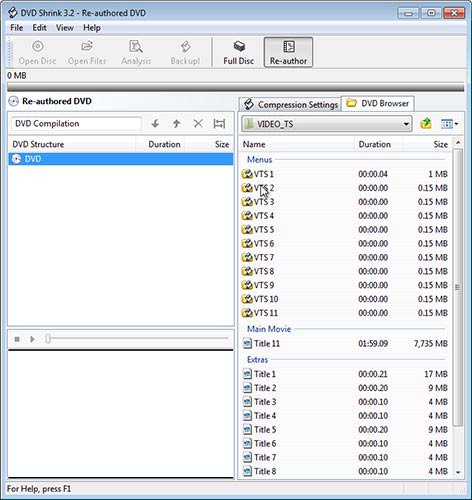
Task: Open the View menu
Action: coord(65,28)
